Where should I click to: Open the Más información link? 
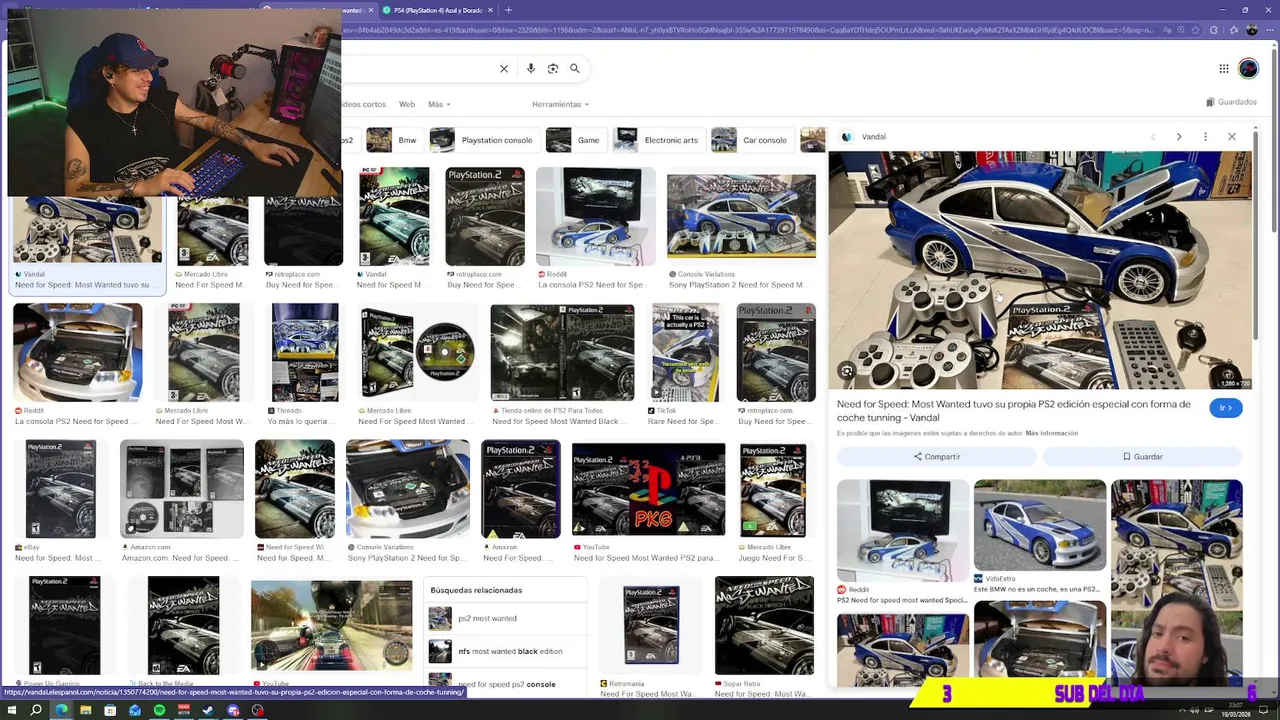[1051, 433]
